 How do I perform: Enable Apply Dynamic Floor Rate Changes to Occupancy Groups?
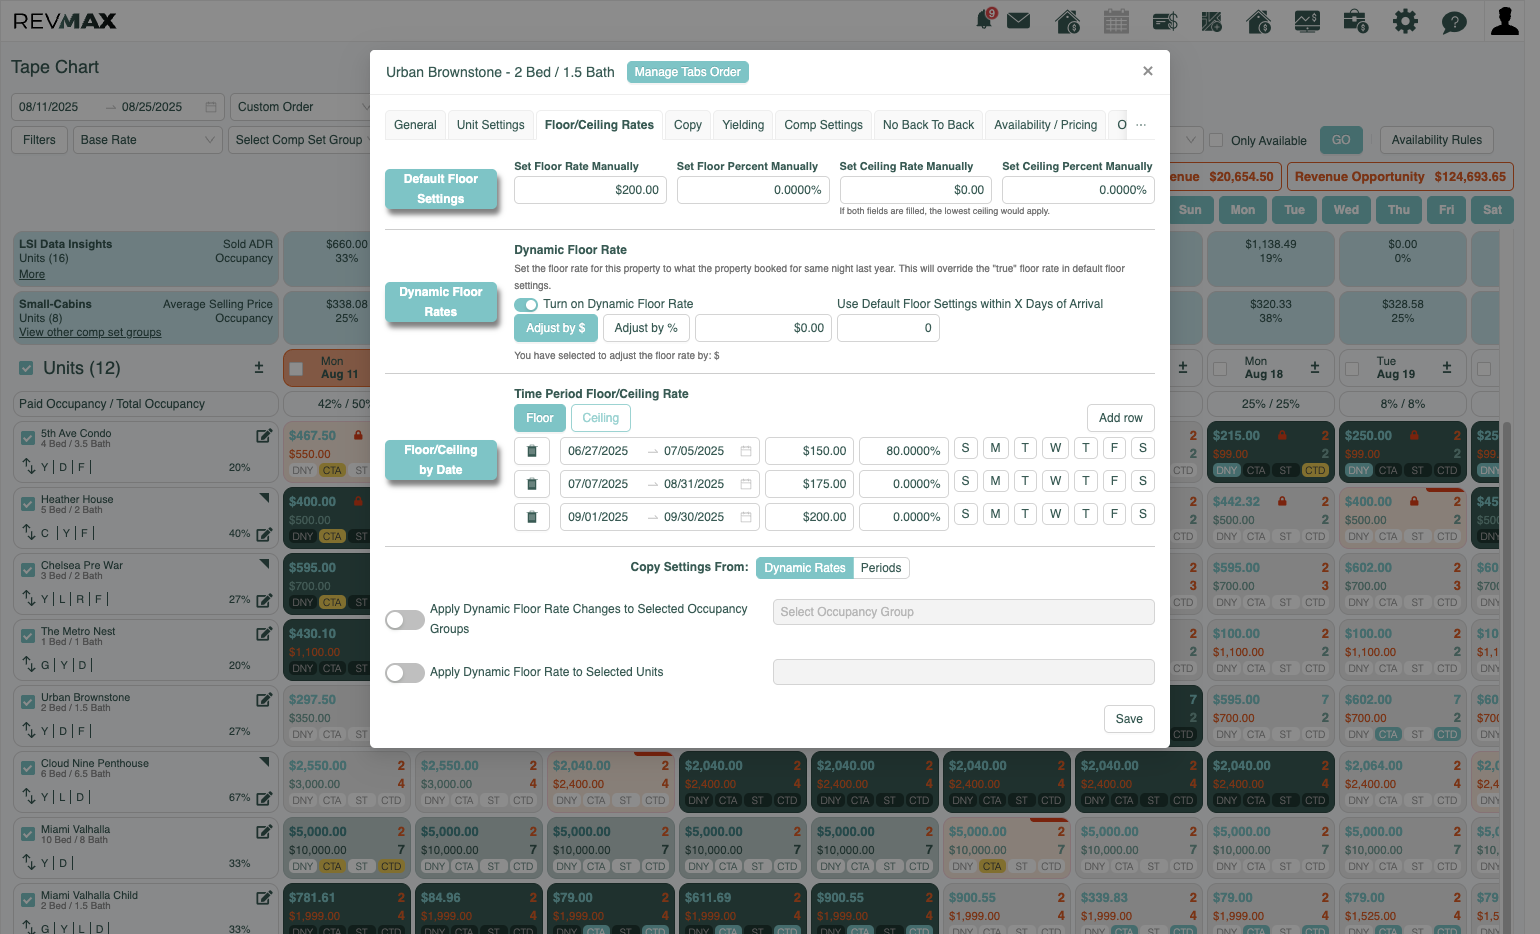coord(405,620)
